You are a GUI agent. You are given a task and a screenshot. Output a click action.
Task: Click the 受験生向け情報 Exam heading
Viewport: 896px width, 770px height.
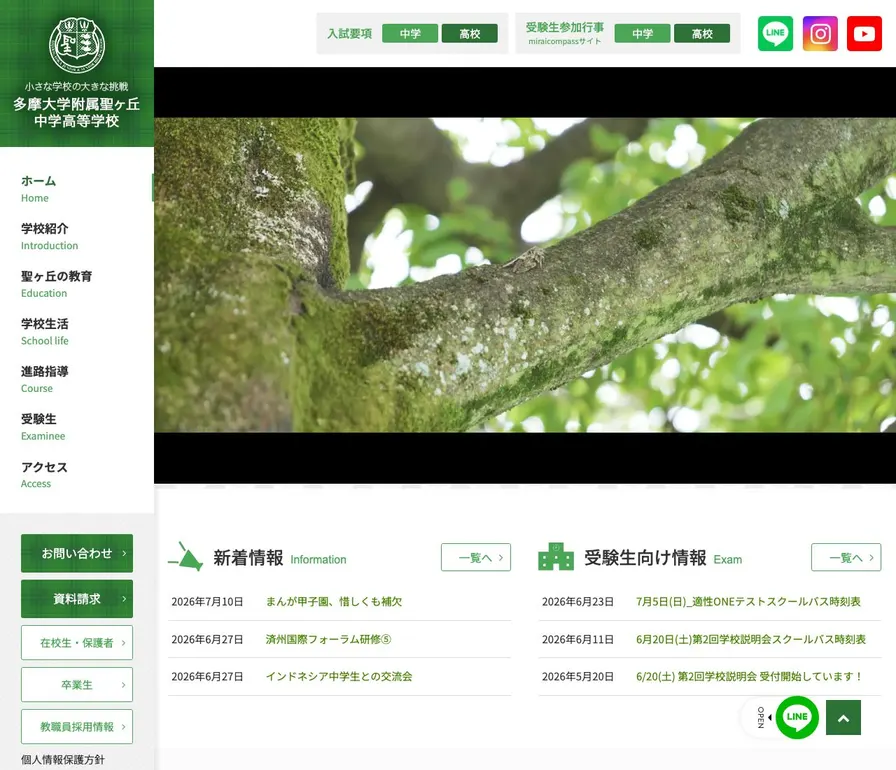(x=663, y=558)
